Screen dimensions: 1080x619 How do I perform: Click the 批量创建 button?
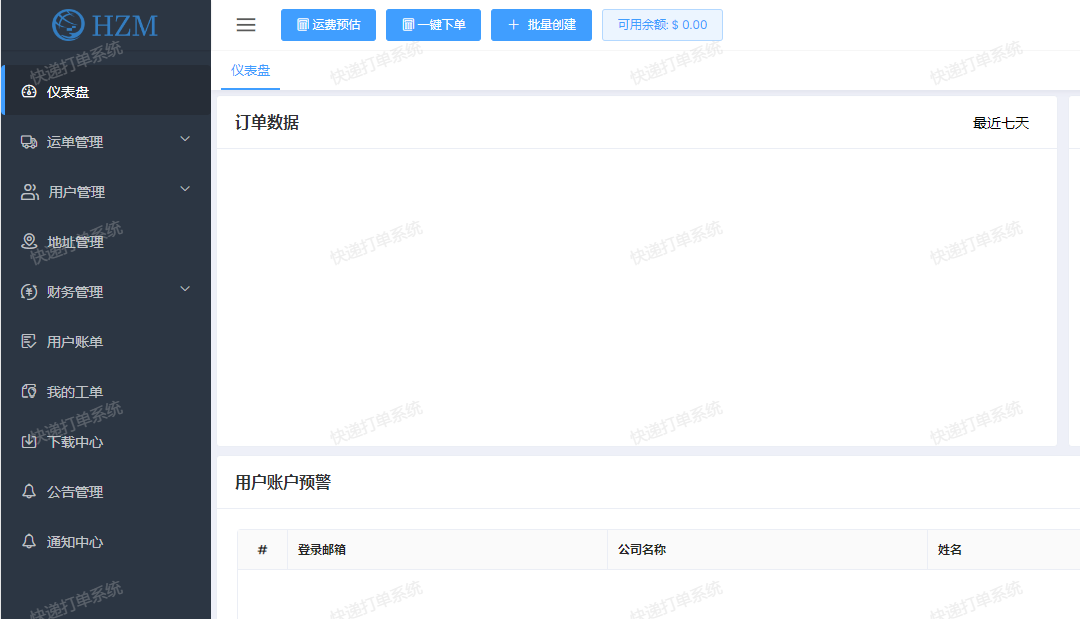pyautogui.click(x=541, y=25)
